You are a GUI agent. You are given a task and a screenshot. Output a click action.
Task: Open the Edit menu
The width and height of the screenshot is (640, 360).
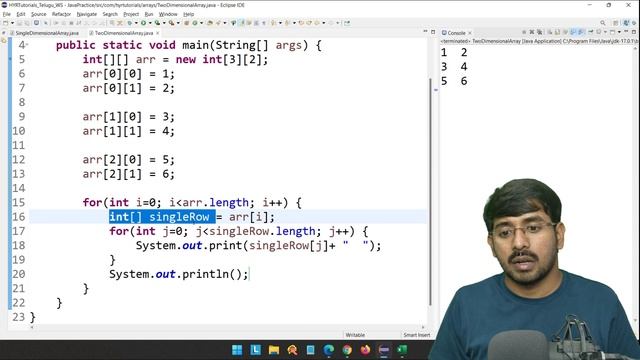tap(21, 14)
